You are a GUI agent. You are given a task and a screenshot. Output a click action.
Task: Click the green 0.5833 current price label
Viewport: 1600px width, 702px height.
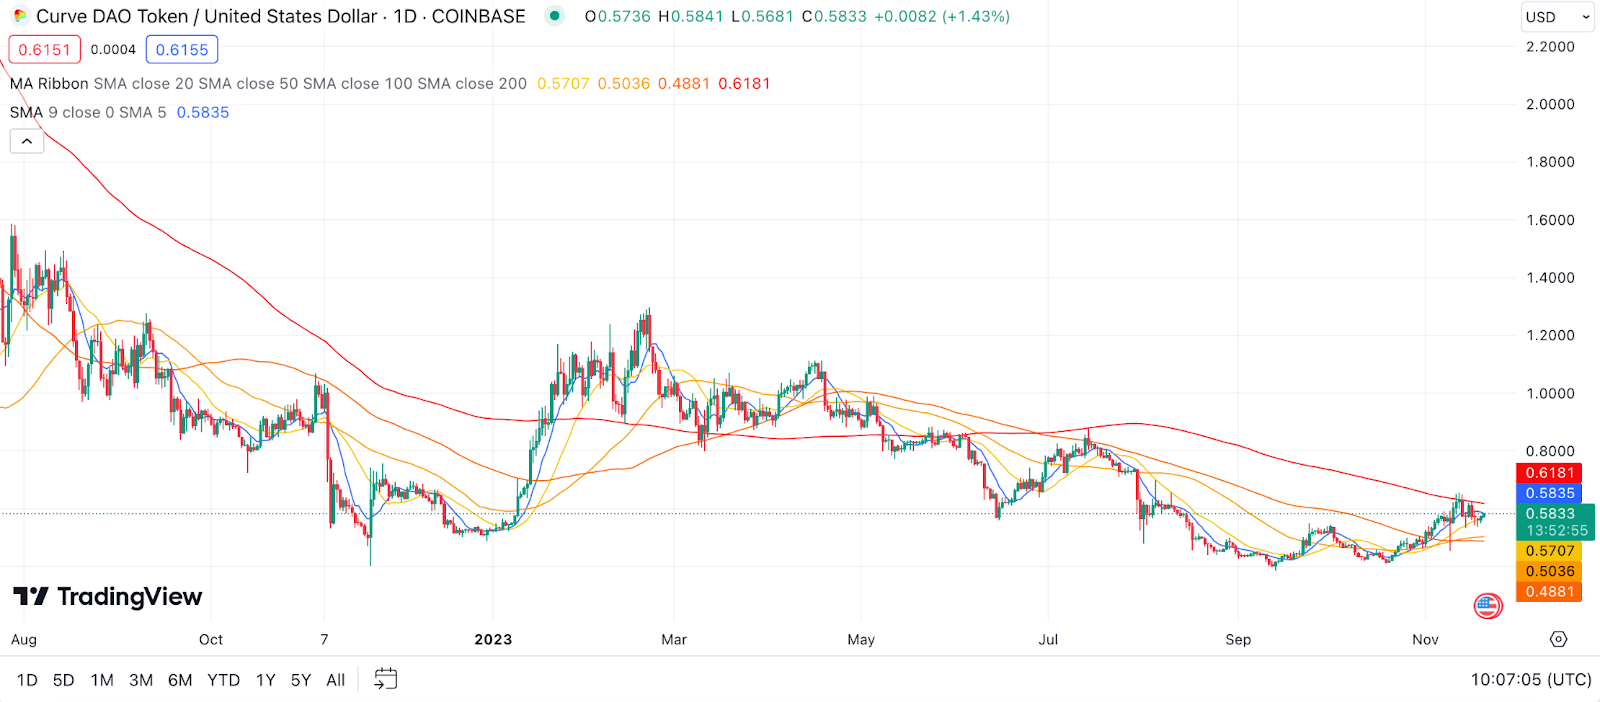(1550, 514)
